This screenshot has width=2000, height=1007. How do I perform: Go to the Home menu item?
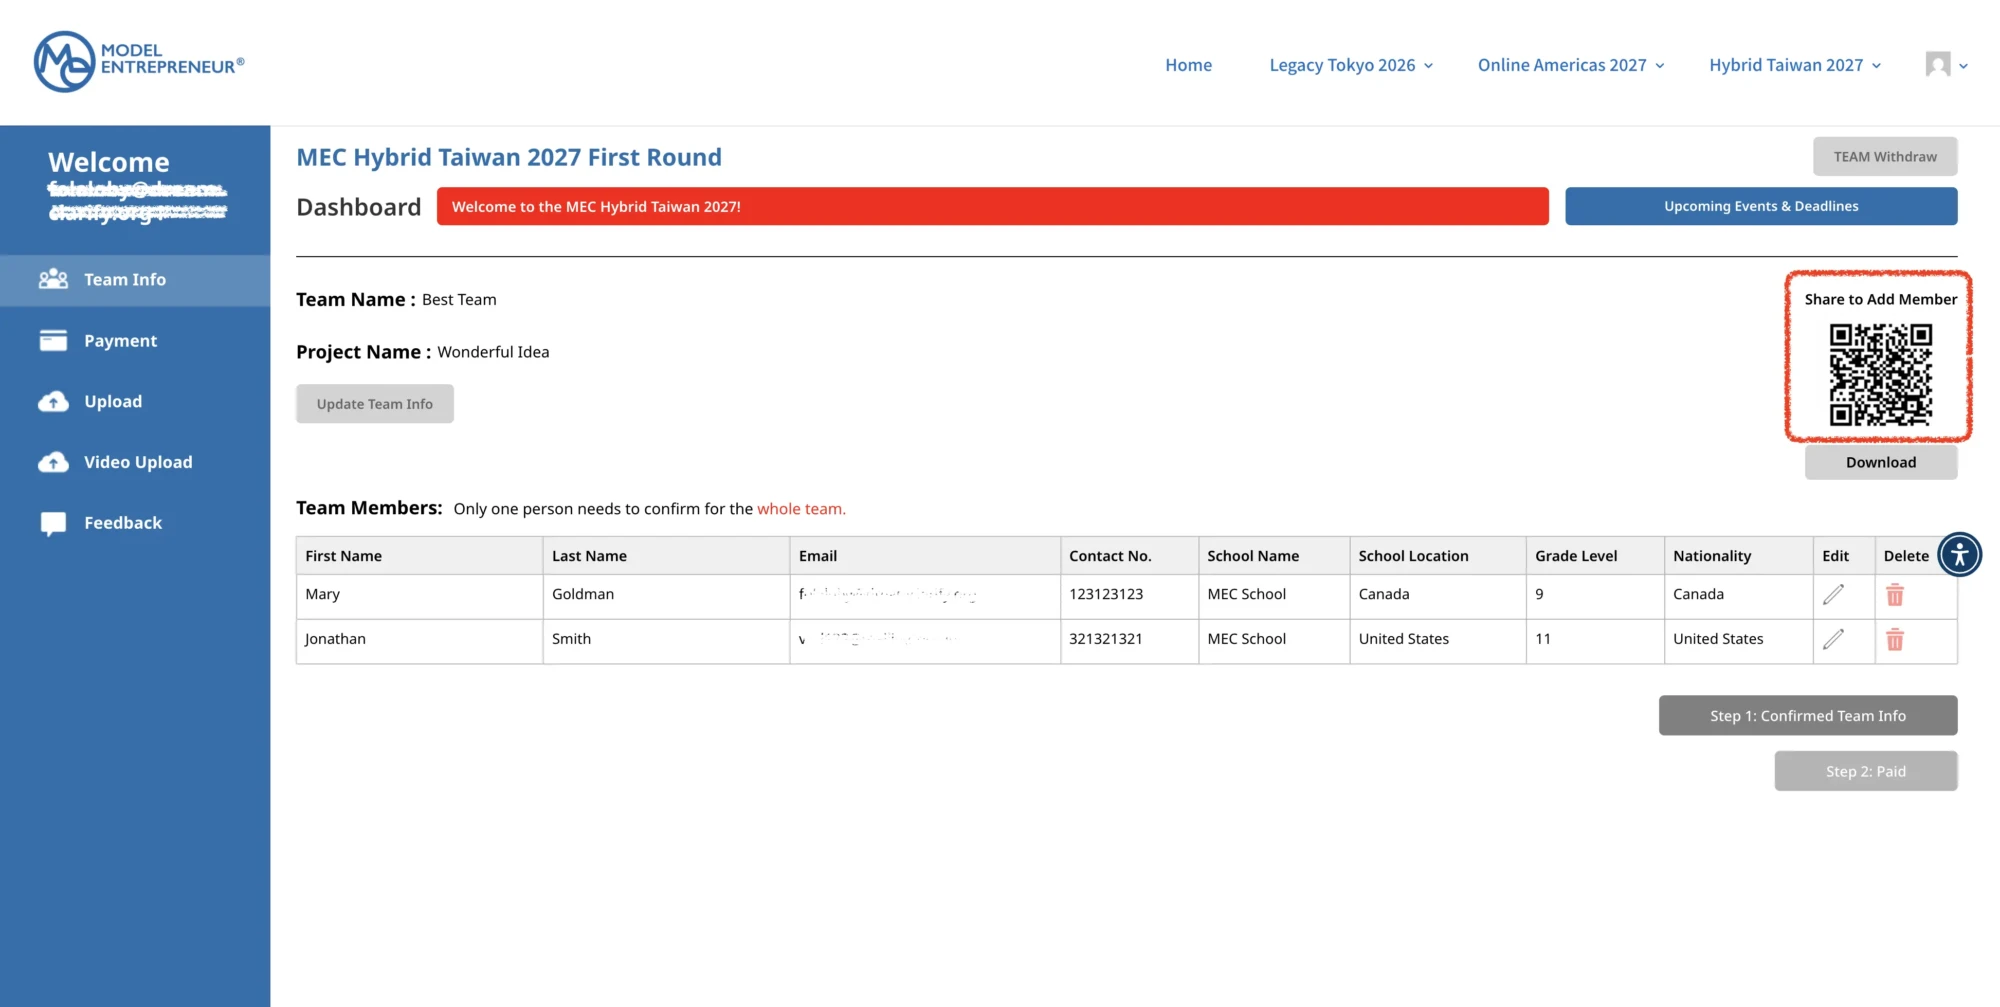tap(1188, 65)
